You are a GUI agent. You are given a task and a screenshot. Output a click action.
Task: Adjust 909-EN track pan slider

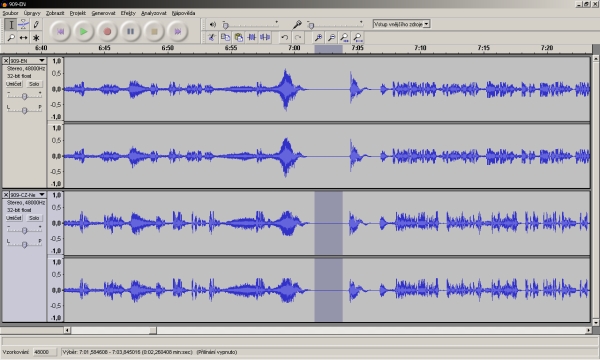(x=24, y=110)
